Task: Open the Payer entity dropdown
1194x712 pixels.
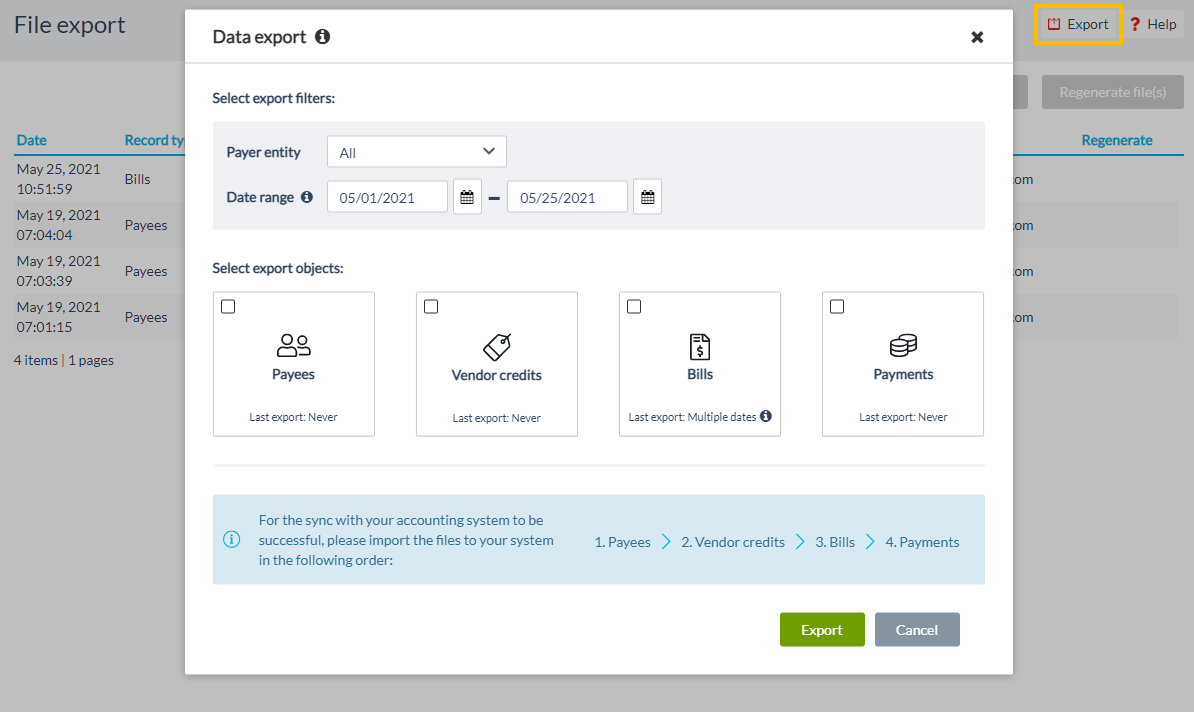Action: pyautogui.click(x=416, y=151)
